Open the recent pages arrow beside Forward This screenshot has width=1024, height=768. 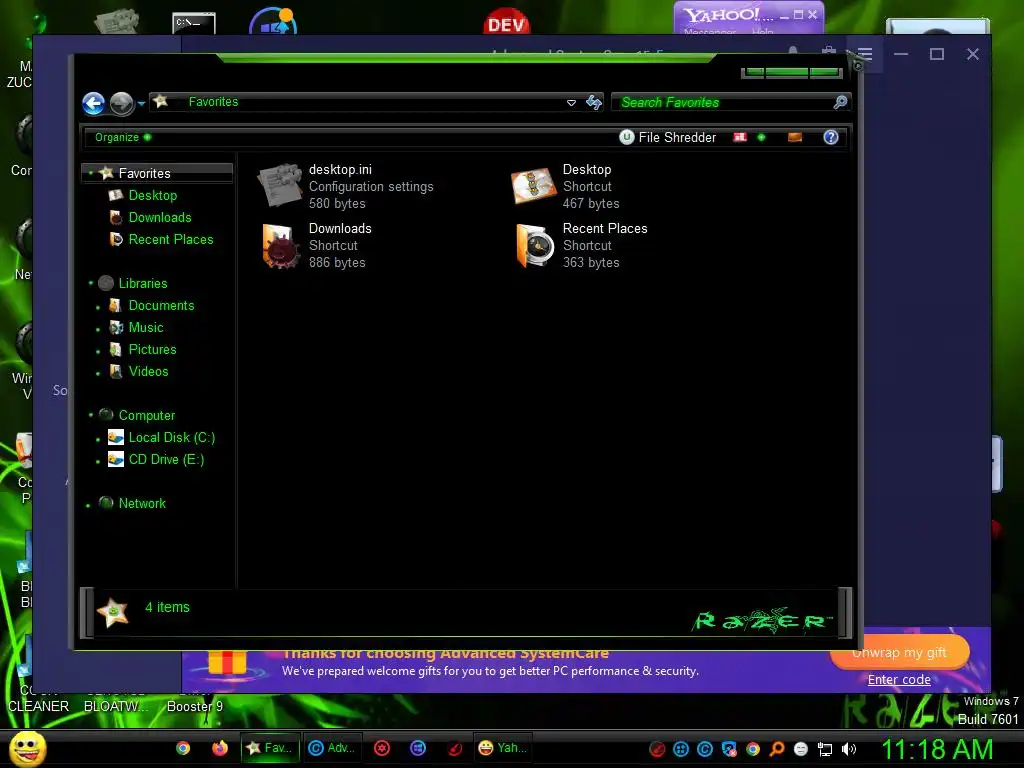[x=141, y=103]
